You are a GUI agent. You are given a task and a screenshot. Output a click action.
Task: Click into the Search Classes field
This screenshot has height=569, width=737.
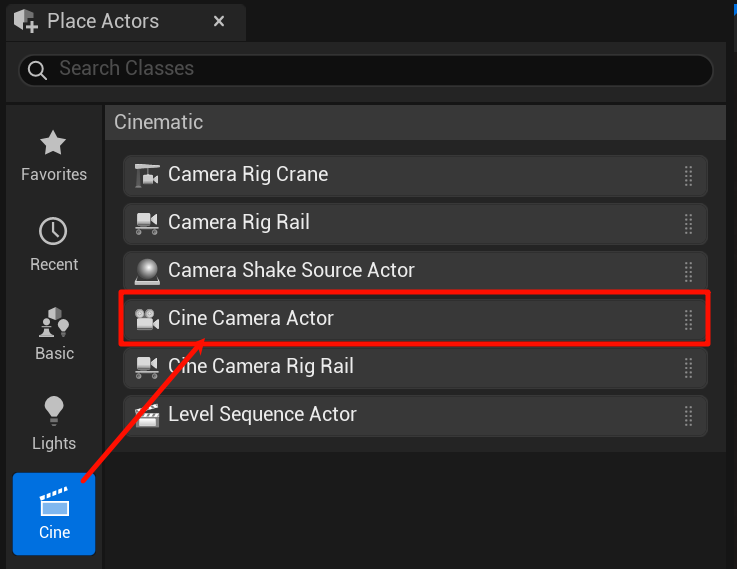pyautogui.click(x=380, y=70)
